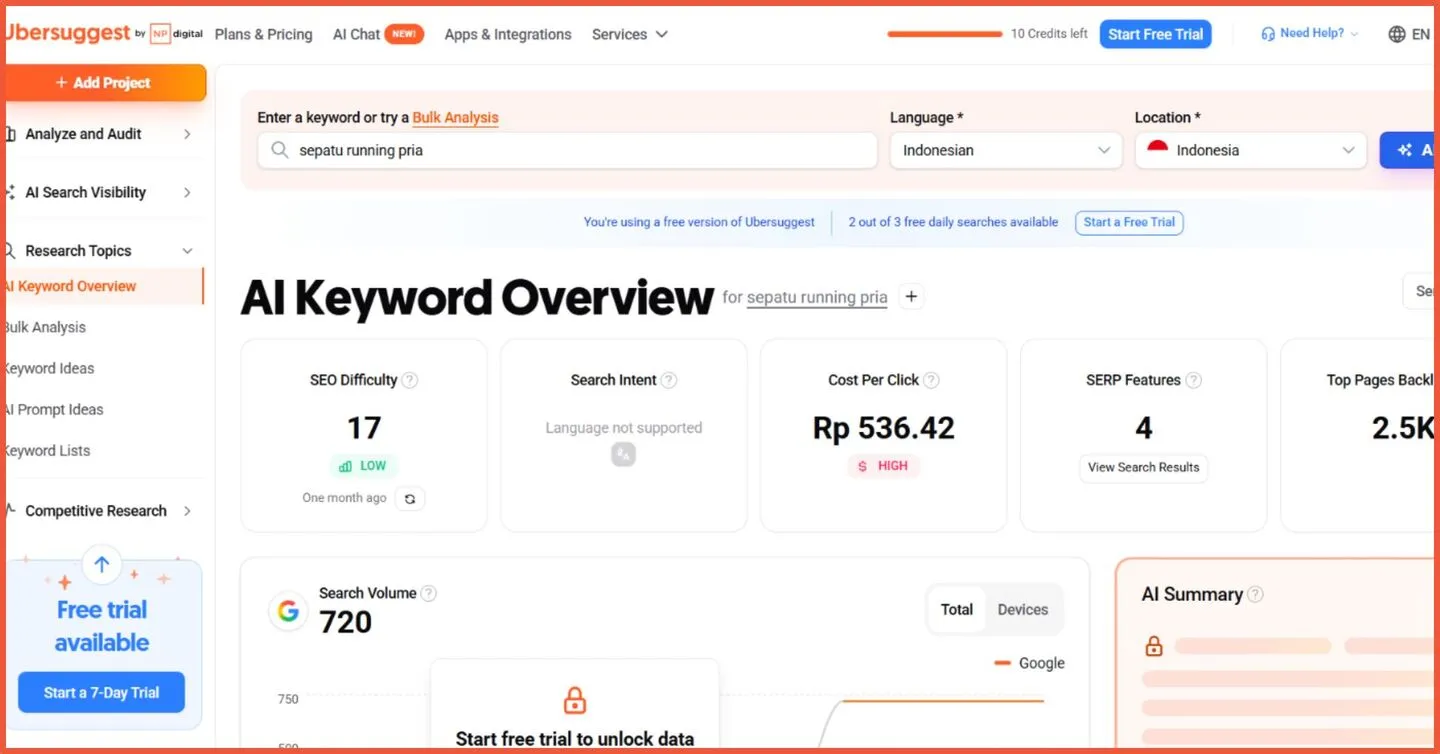1440x754 pixels.
Task: Click the Search Intent help question mark
Action: [x=669, y=380]
